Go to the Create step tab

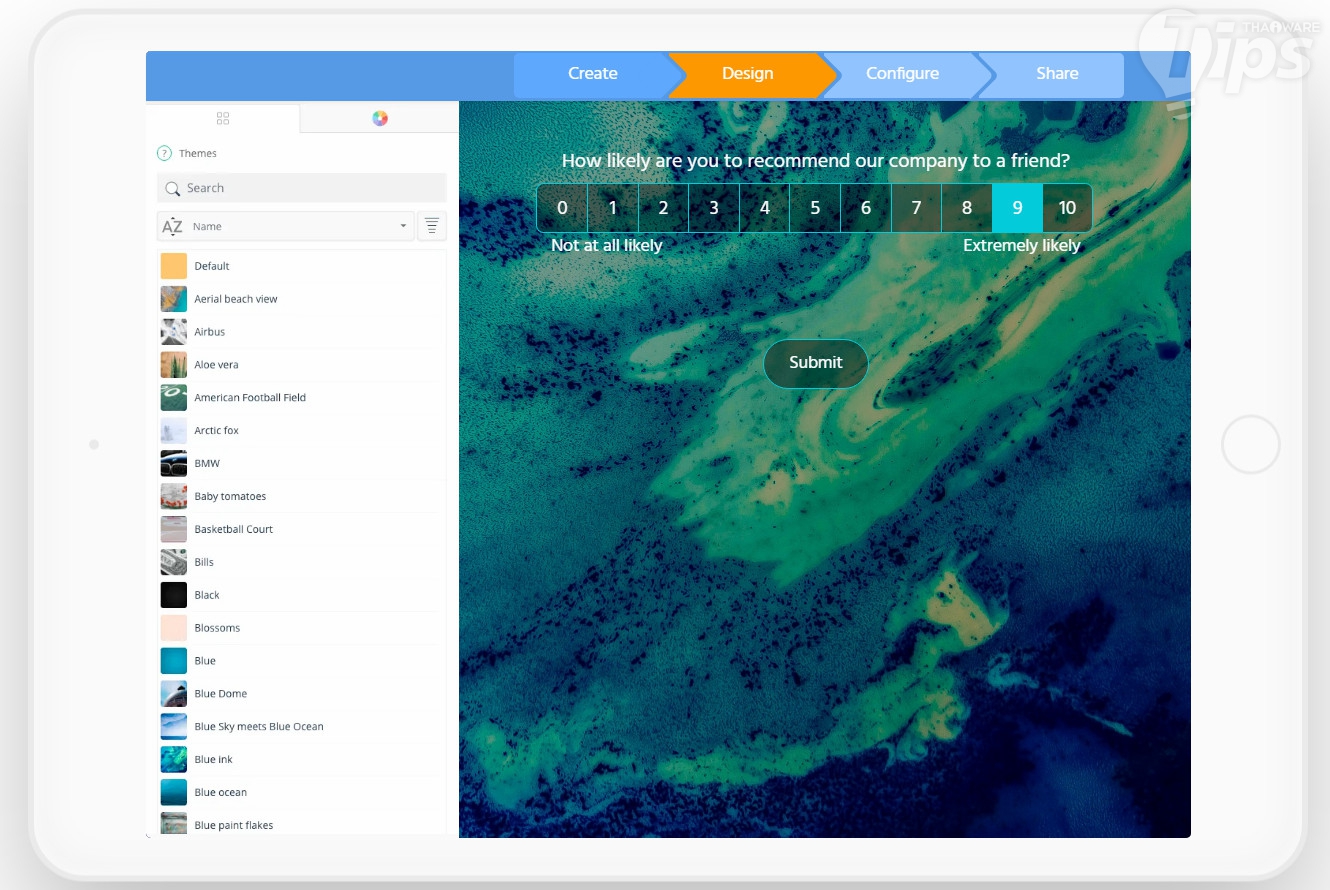click(592, 74)
